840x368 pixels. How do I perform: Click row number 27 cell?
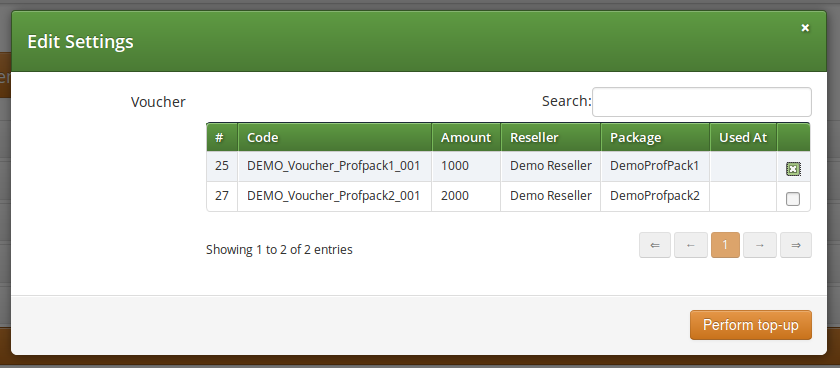222,196
